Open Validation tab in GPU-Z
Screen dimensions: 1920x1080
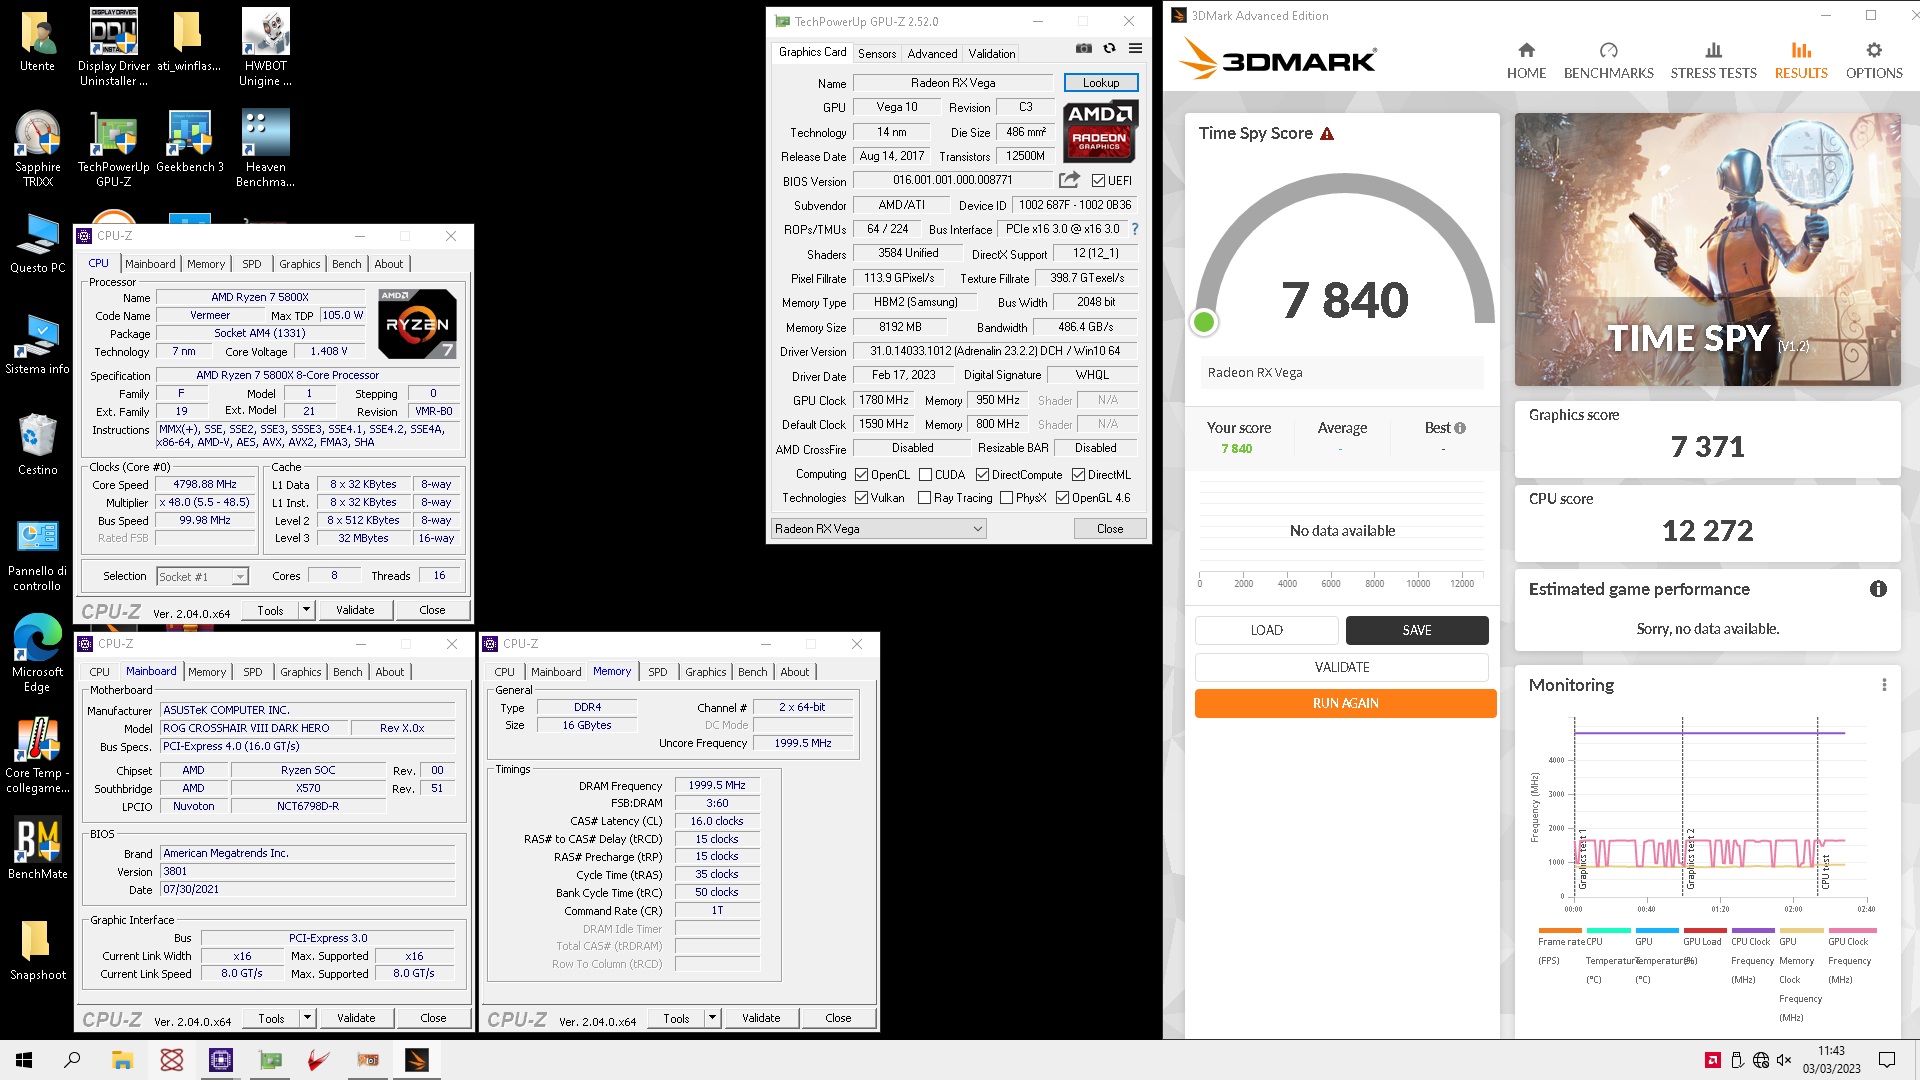(x=991, y=54)
